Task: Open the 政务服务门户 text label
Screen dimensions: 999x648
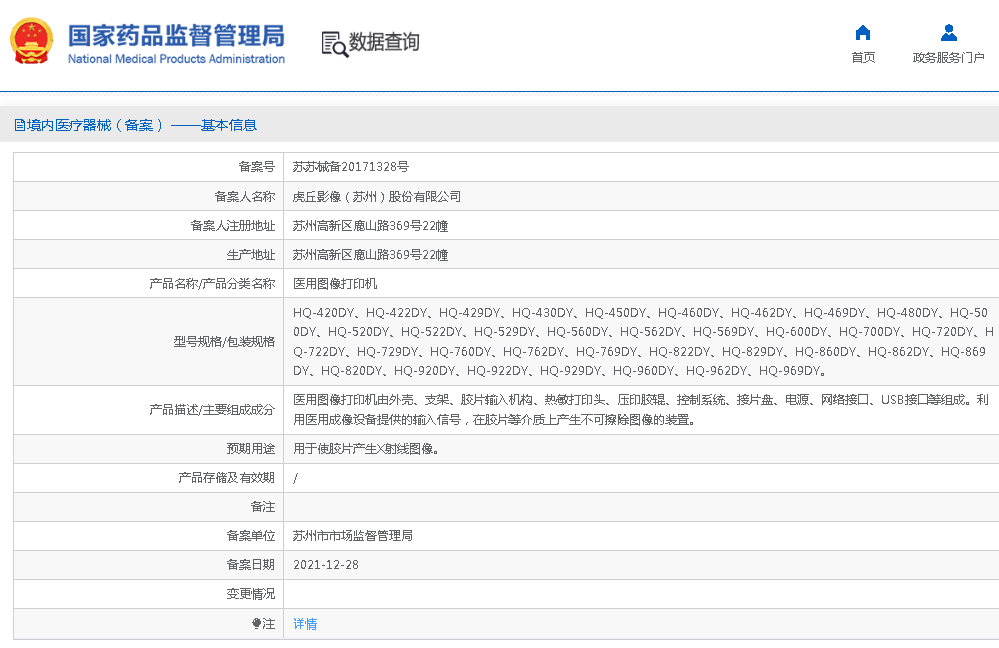Action: (948, 58)
